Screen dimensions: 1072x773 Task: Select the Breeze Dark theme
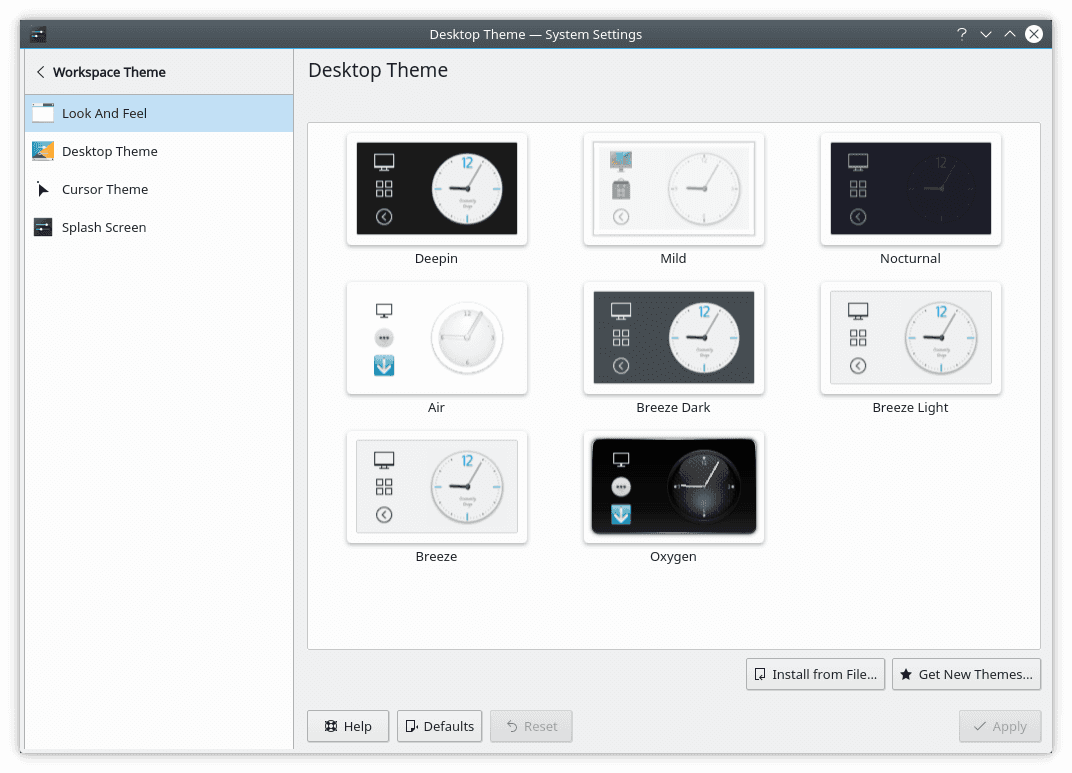tap(673, 338)
